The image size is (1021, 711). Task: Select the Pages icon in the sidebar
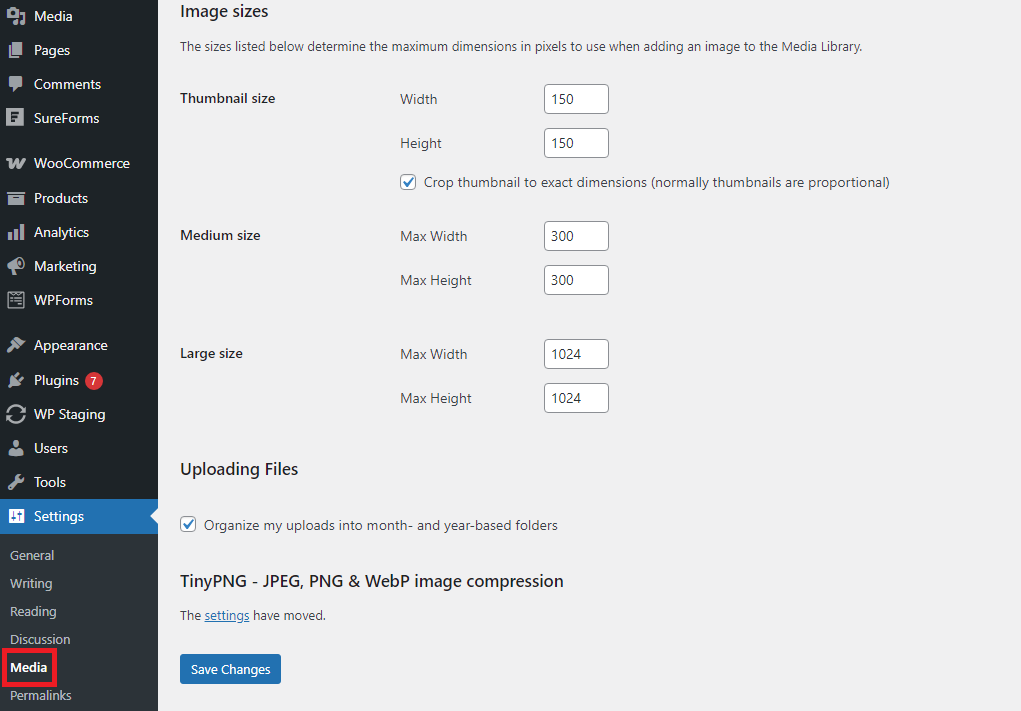[x=17, y=50]
